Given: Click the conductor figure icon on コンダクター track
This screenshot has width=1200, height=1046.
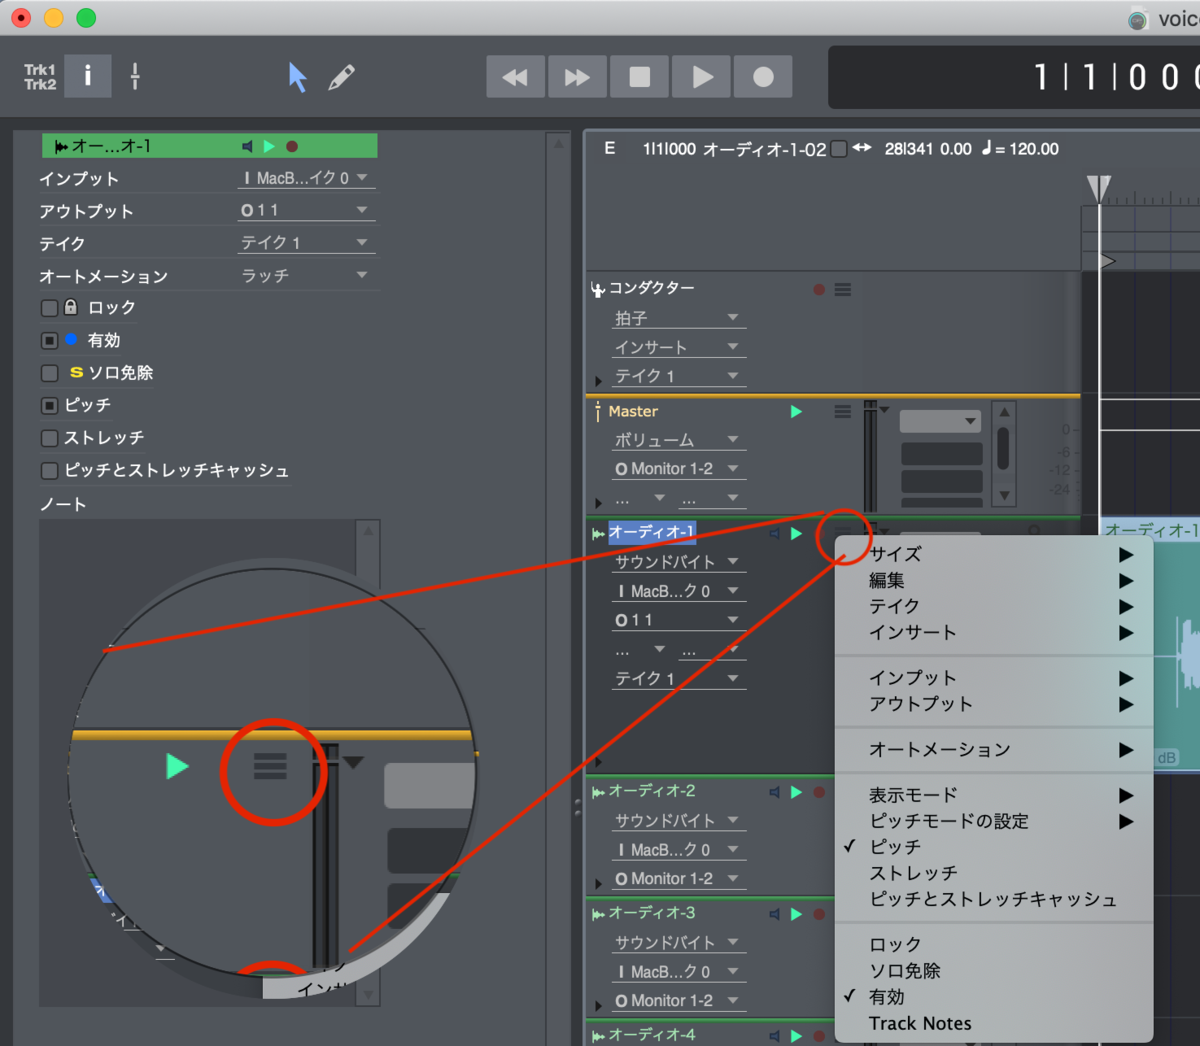Looking at the screenshot, I should [597, 287].
